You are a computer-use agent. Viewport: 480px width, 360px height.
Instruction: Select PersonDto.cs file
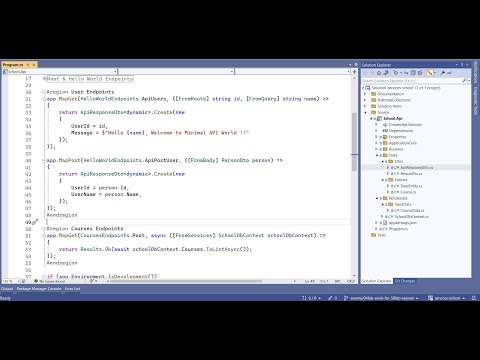coord(411,174)
